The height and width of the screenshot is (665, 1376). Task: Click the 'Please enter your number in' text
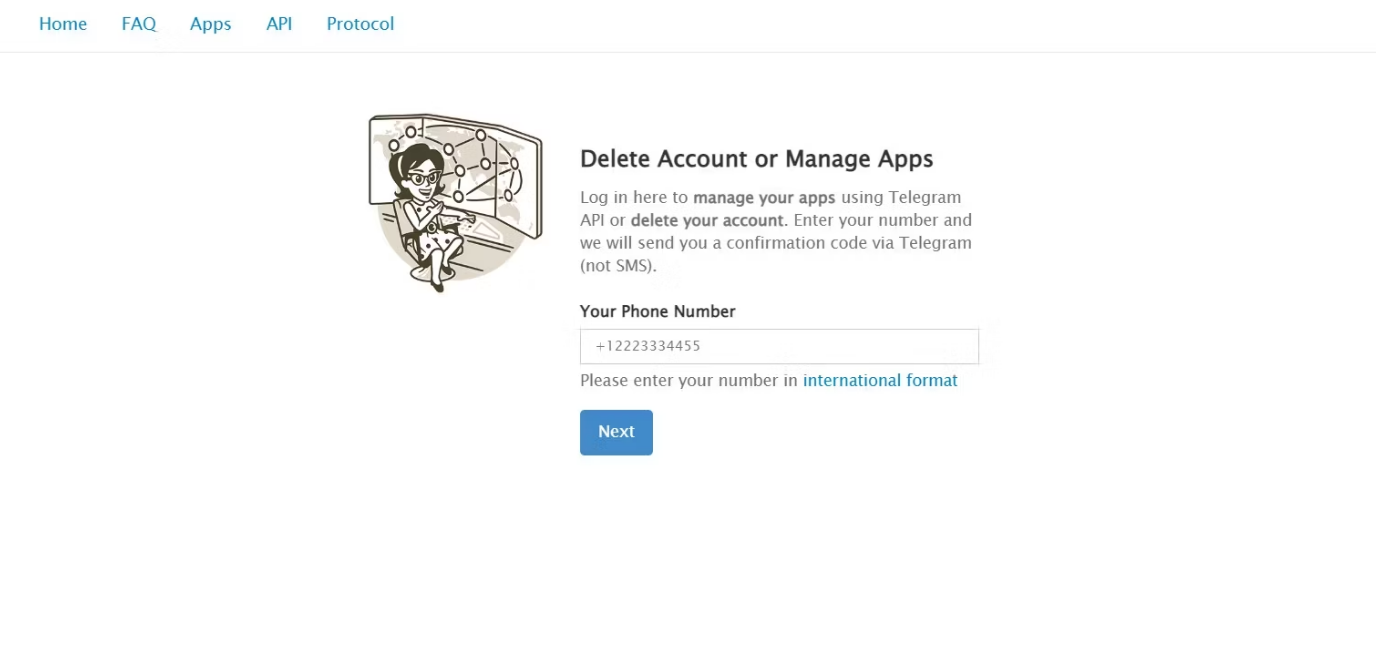point(689,380)
